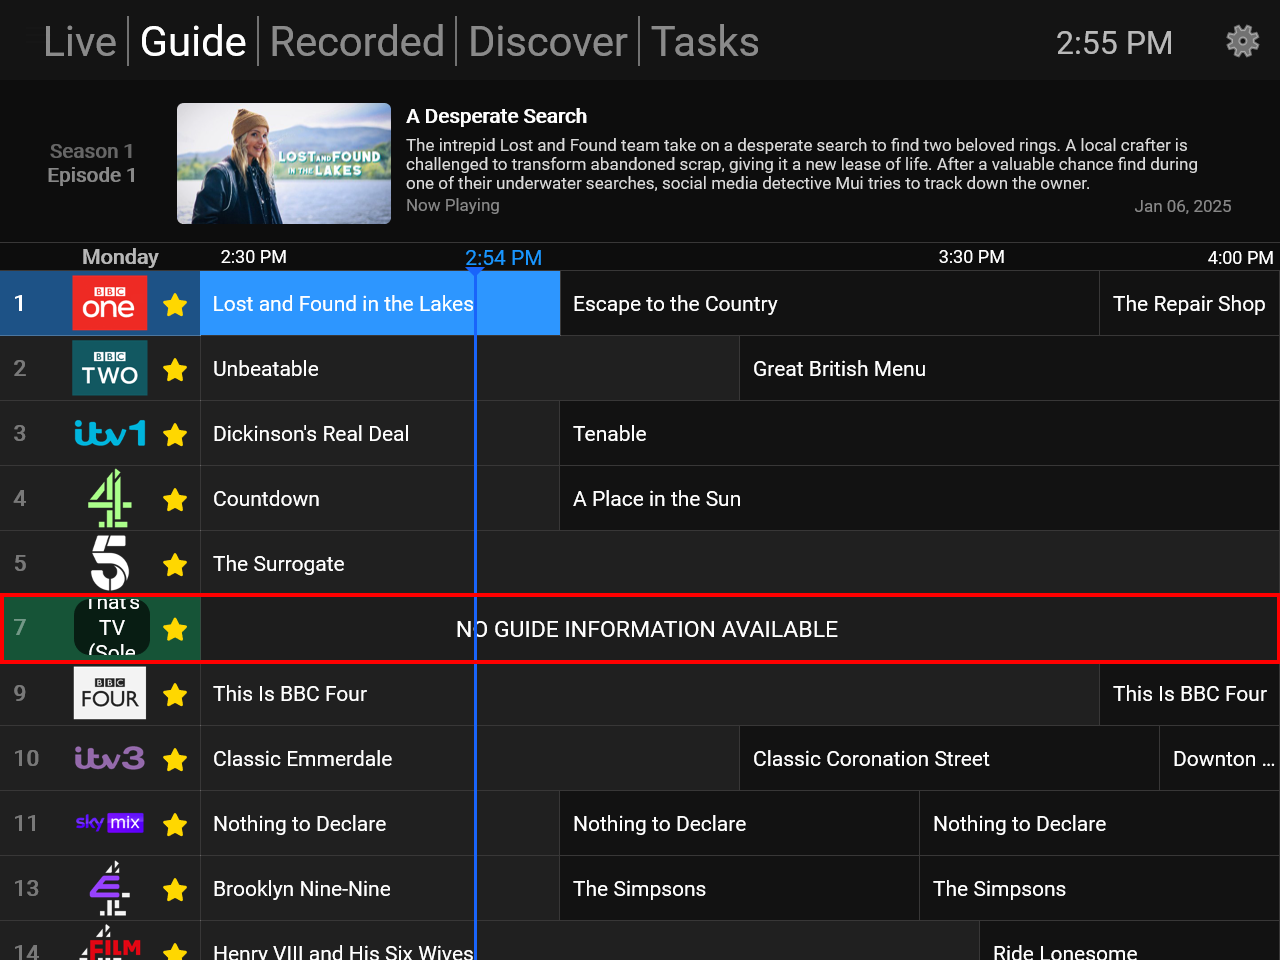Switch to the Recorded tab
The height and width of the screenshot is (960, 1280).
(357, 42)
